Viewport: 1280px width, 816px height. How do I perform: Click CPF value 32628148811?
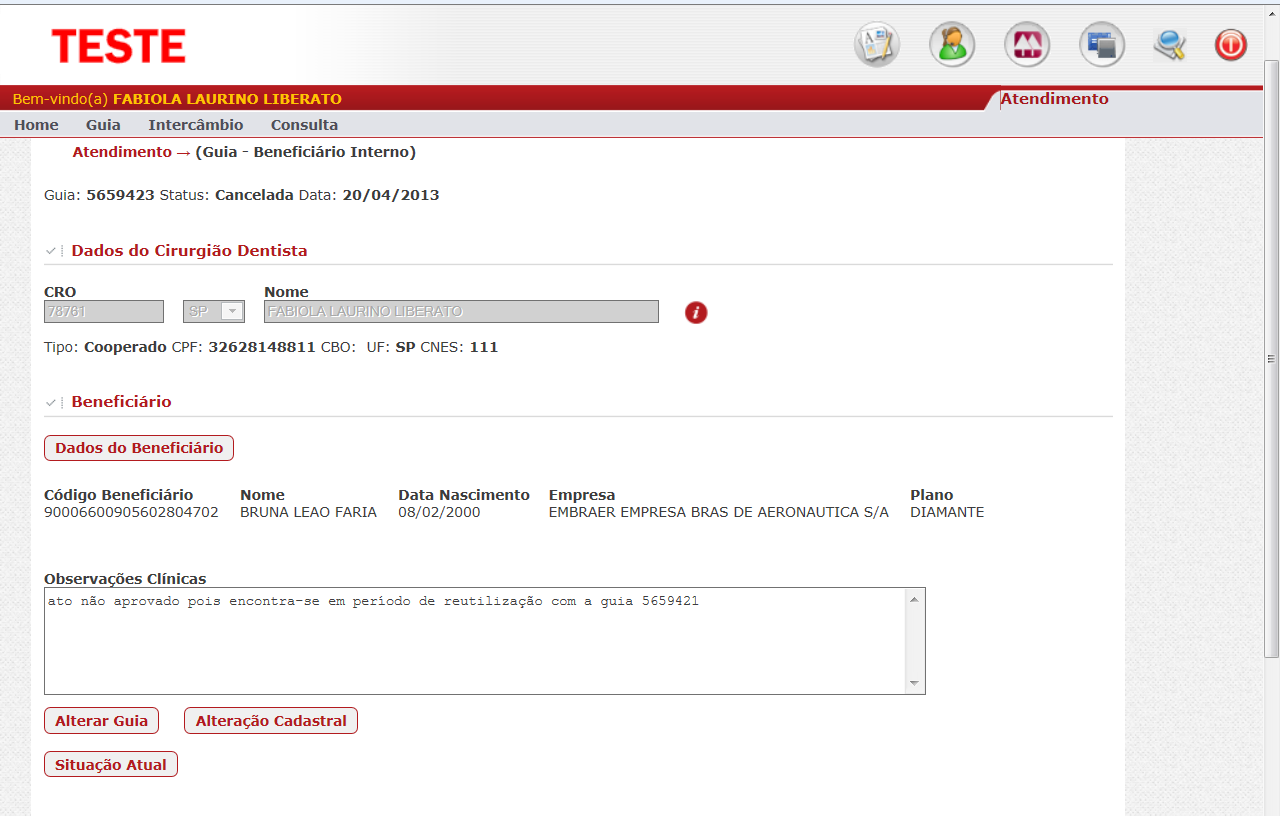pos(262,348)
